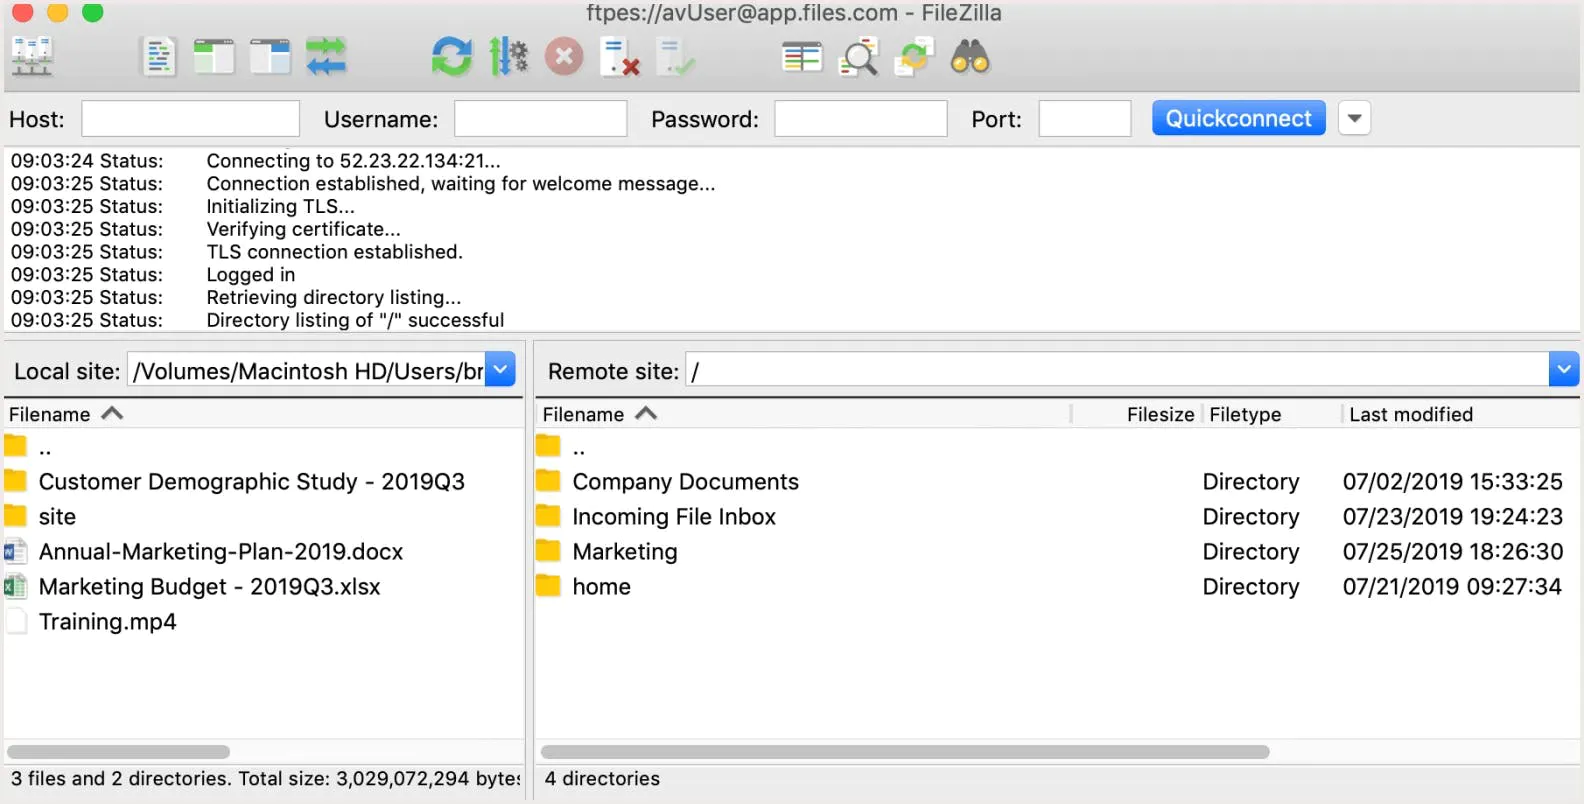Click the Username input field
This screenshot has width=1584, height=804.
540,118
